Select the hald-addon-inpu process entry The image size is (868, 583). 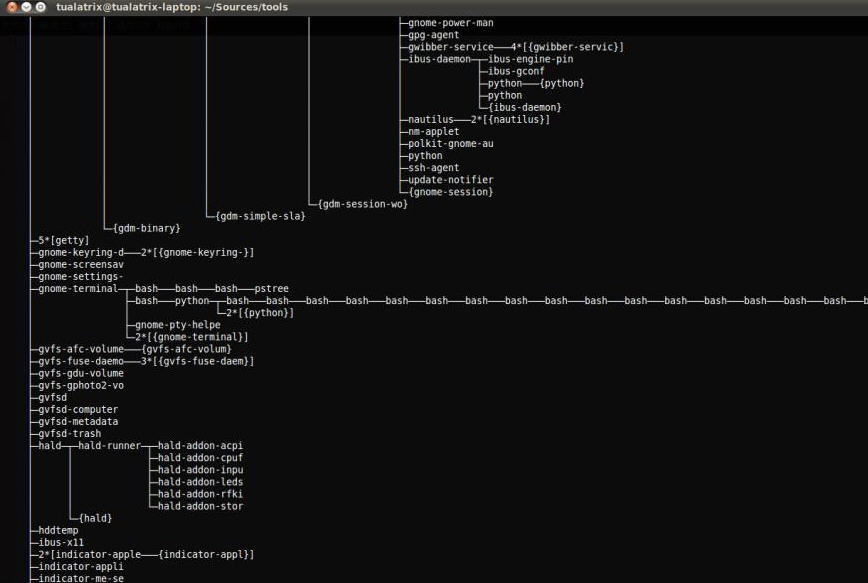[x=200, y=471]
